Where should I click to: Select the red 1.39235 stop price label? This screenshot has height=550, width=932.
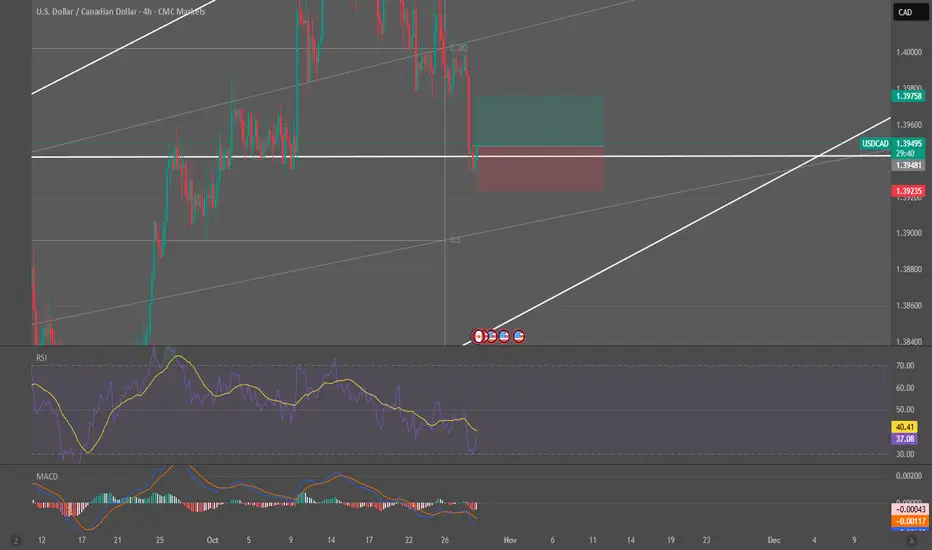point(908,191)
